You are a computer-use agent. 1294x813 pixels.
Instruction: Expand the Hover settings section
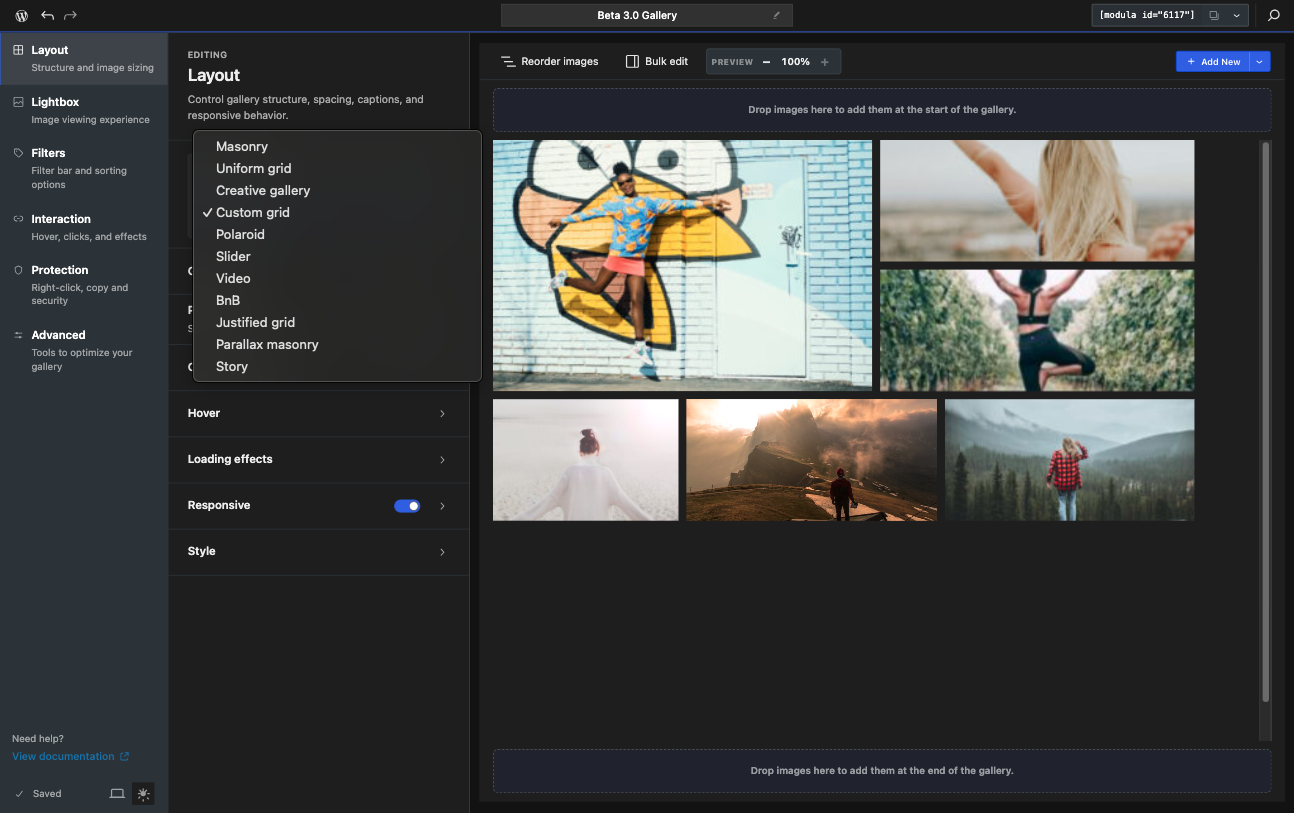(x=318, y=413)
